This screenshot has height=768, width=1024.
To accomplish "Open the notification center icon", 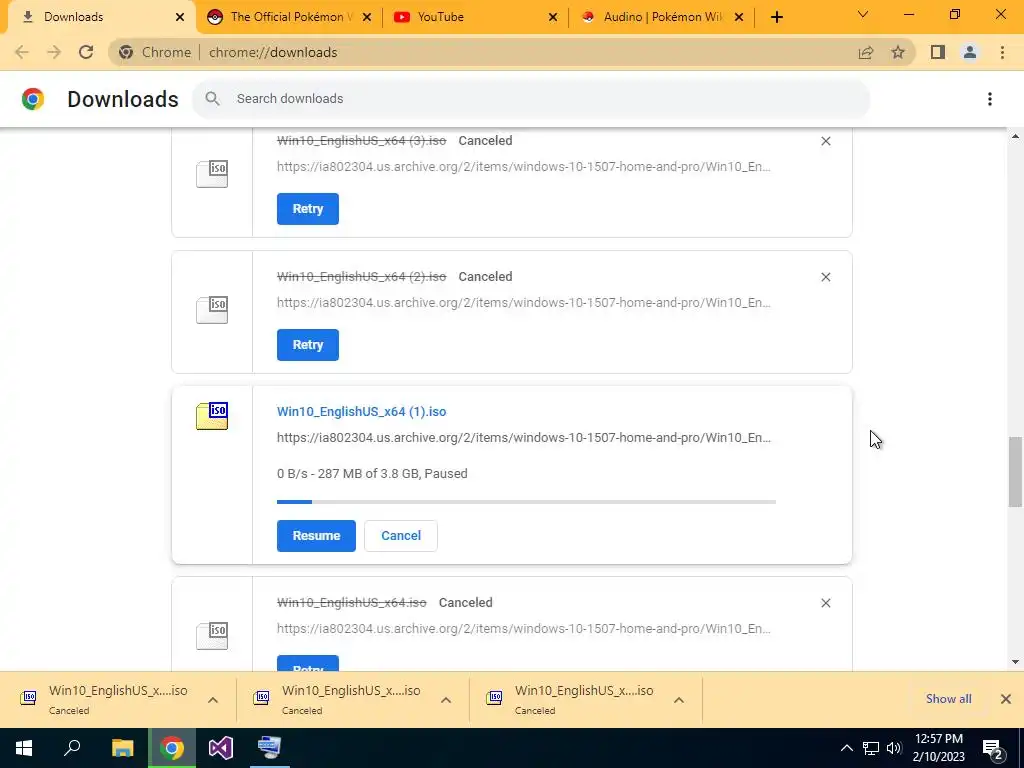I will 993,748.
